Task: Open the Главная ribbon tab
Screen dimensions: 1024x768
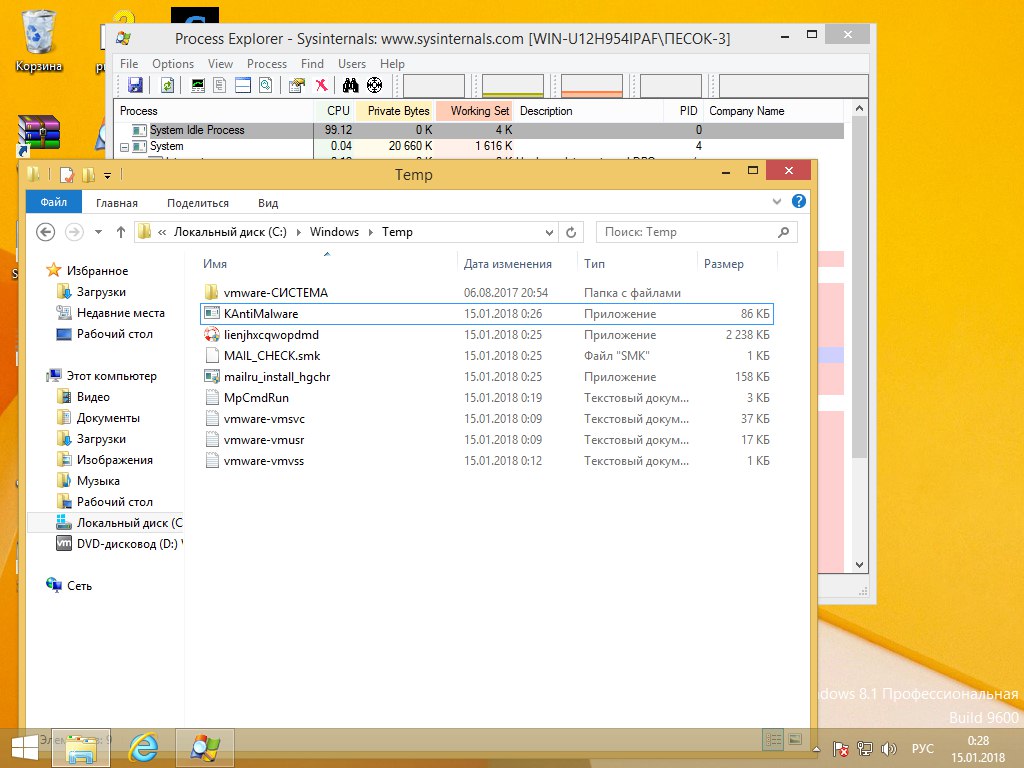Action: [117, 203]
